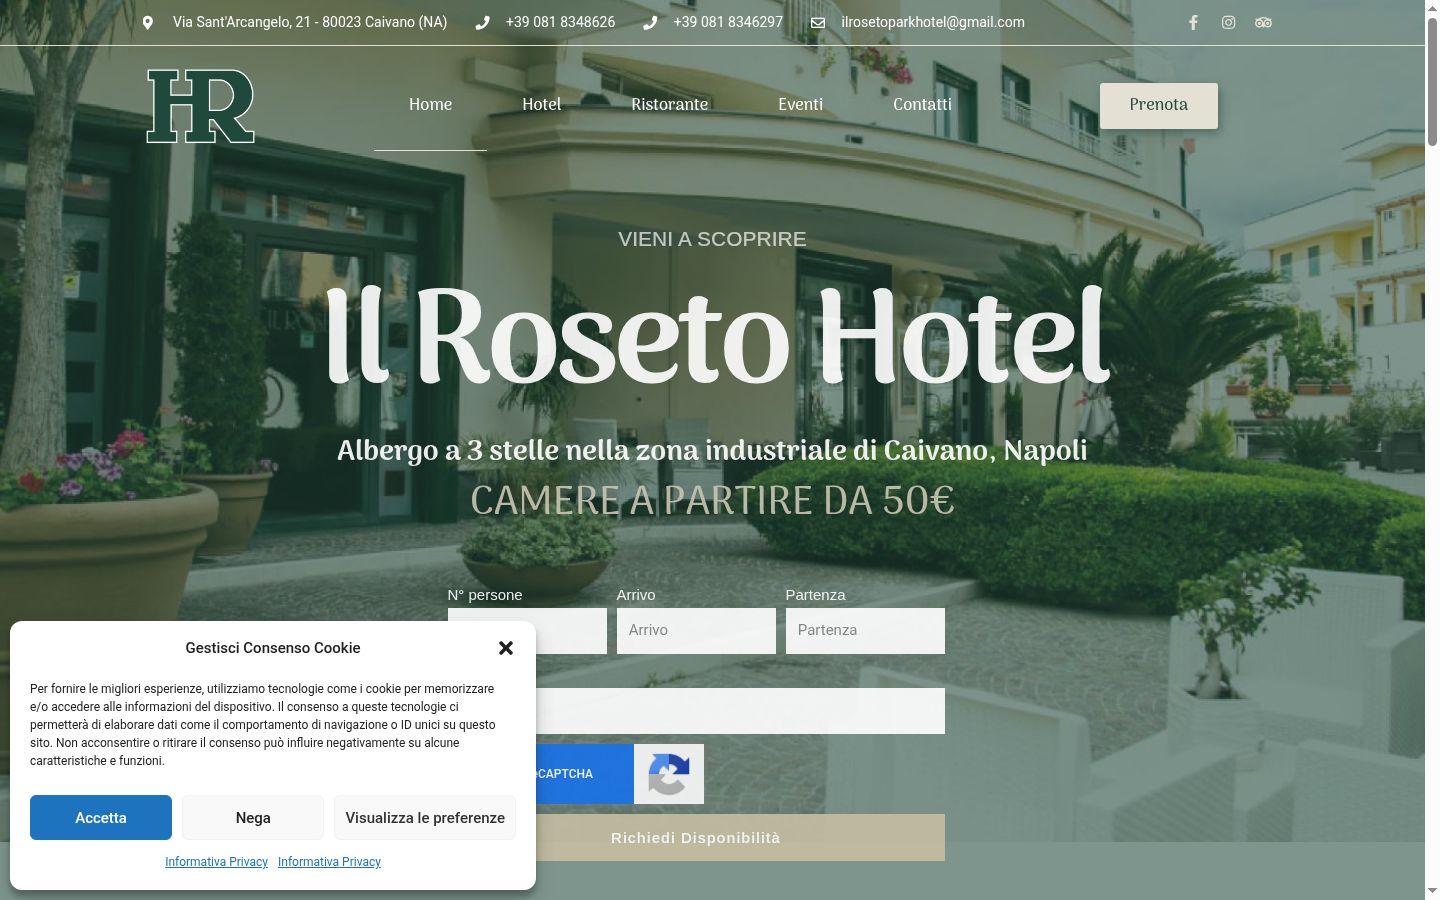The width and height of the screenshot is (1440, 900).
Task: Click the +39 081 8346297 phone number
Action: pos(728,22)
